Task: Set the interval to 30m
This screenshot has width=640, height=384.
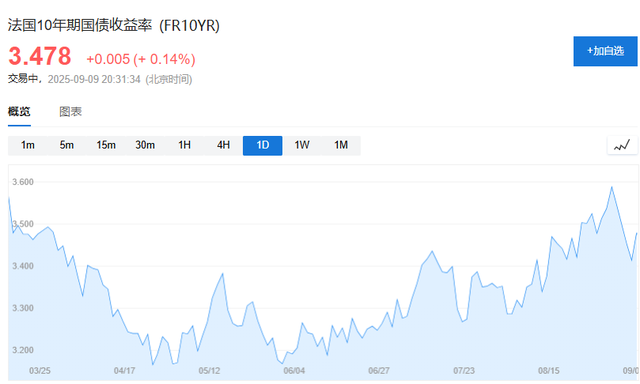Action: click(145, 145)
